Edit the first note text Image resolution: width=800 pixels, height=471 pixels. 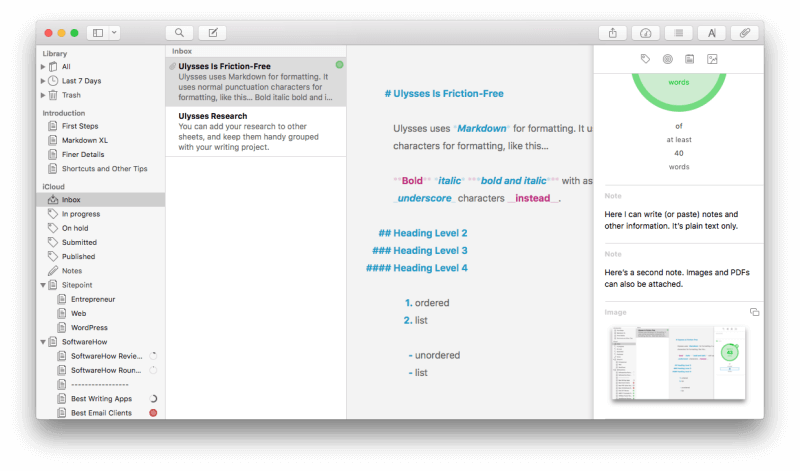(671, 220)
